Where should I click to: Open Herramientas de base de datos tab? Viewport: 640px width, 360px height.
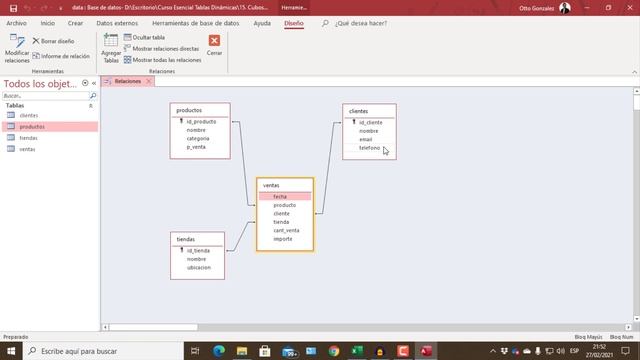pyautogui.click(x=196, y=23)
